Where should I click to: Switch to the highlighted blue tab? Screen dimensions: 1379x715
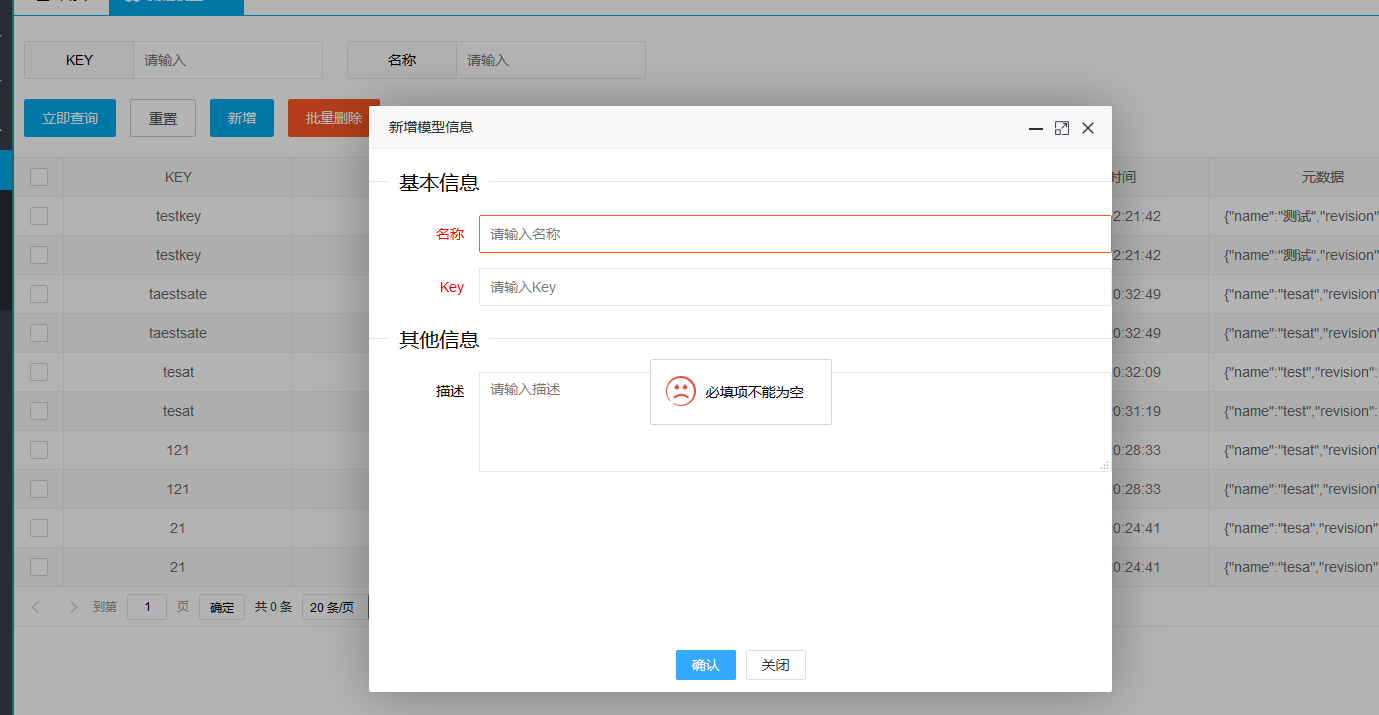click(176, 6)
